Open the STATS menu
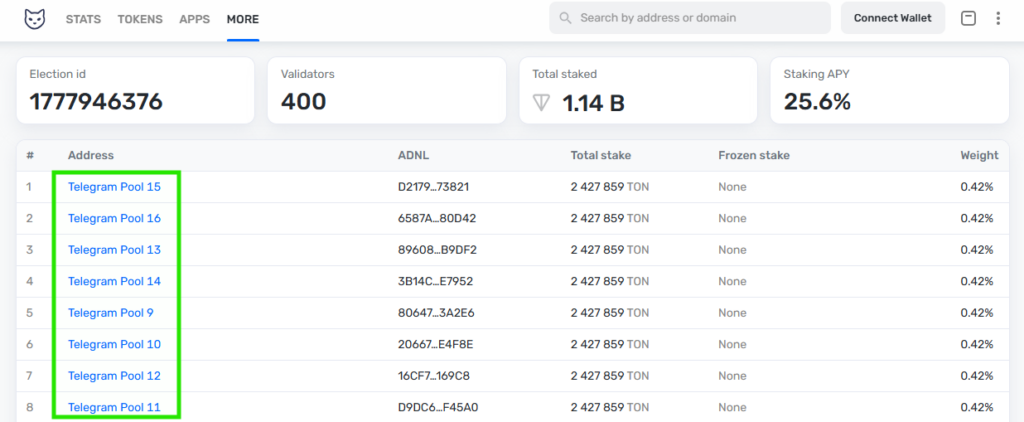Viewport: 1024px width, 422px height. [84, 19]
